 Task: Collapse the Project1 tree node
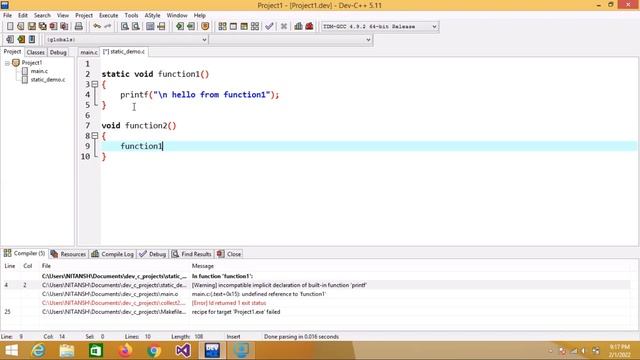(7, 63)
